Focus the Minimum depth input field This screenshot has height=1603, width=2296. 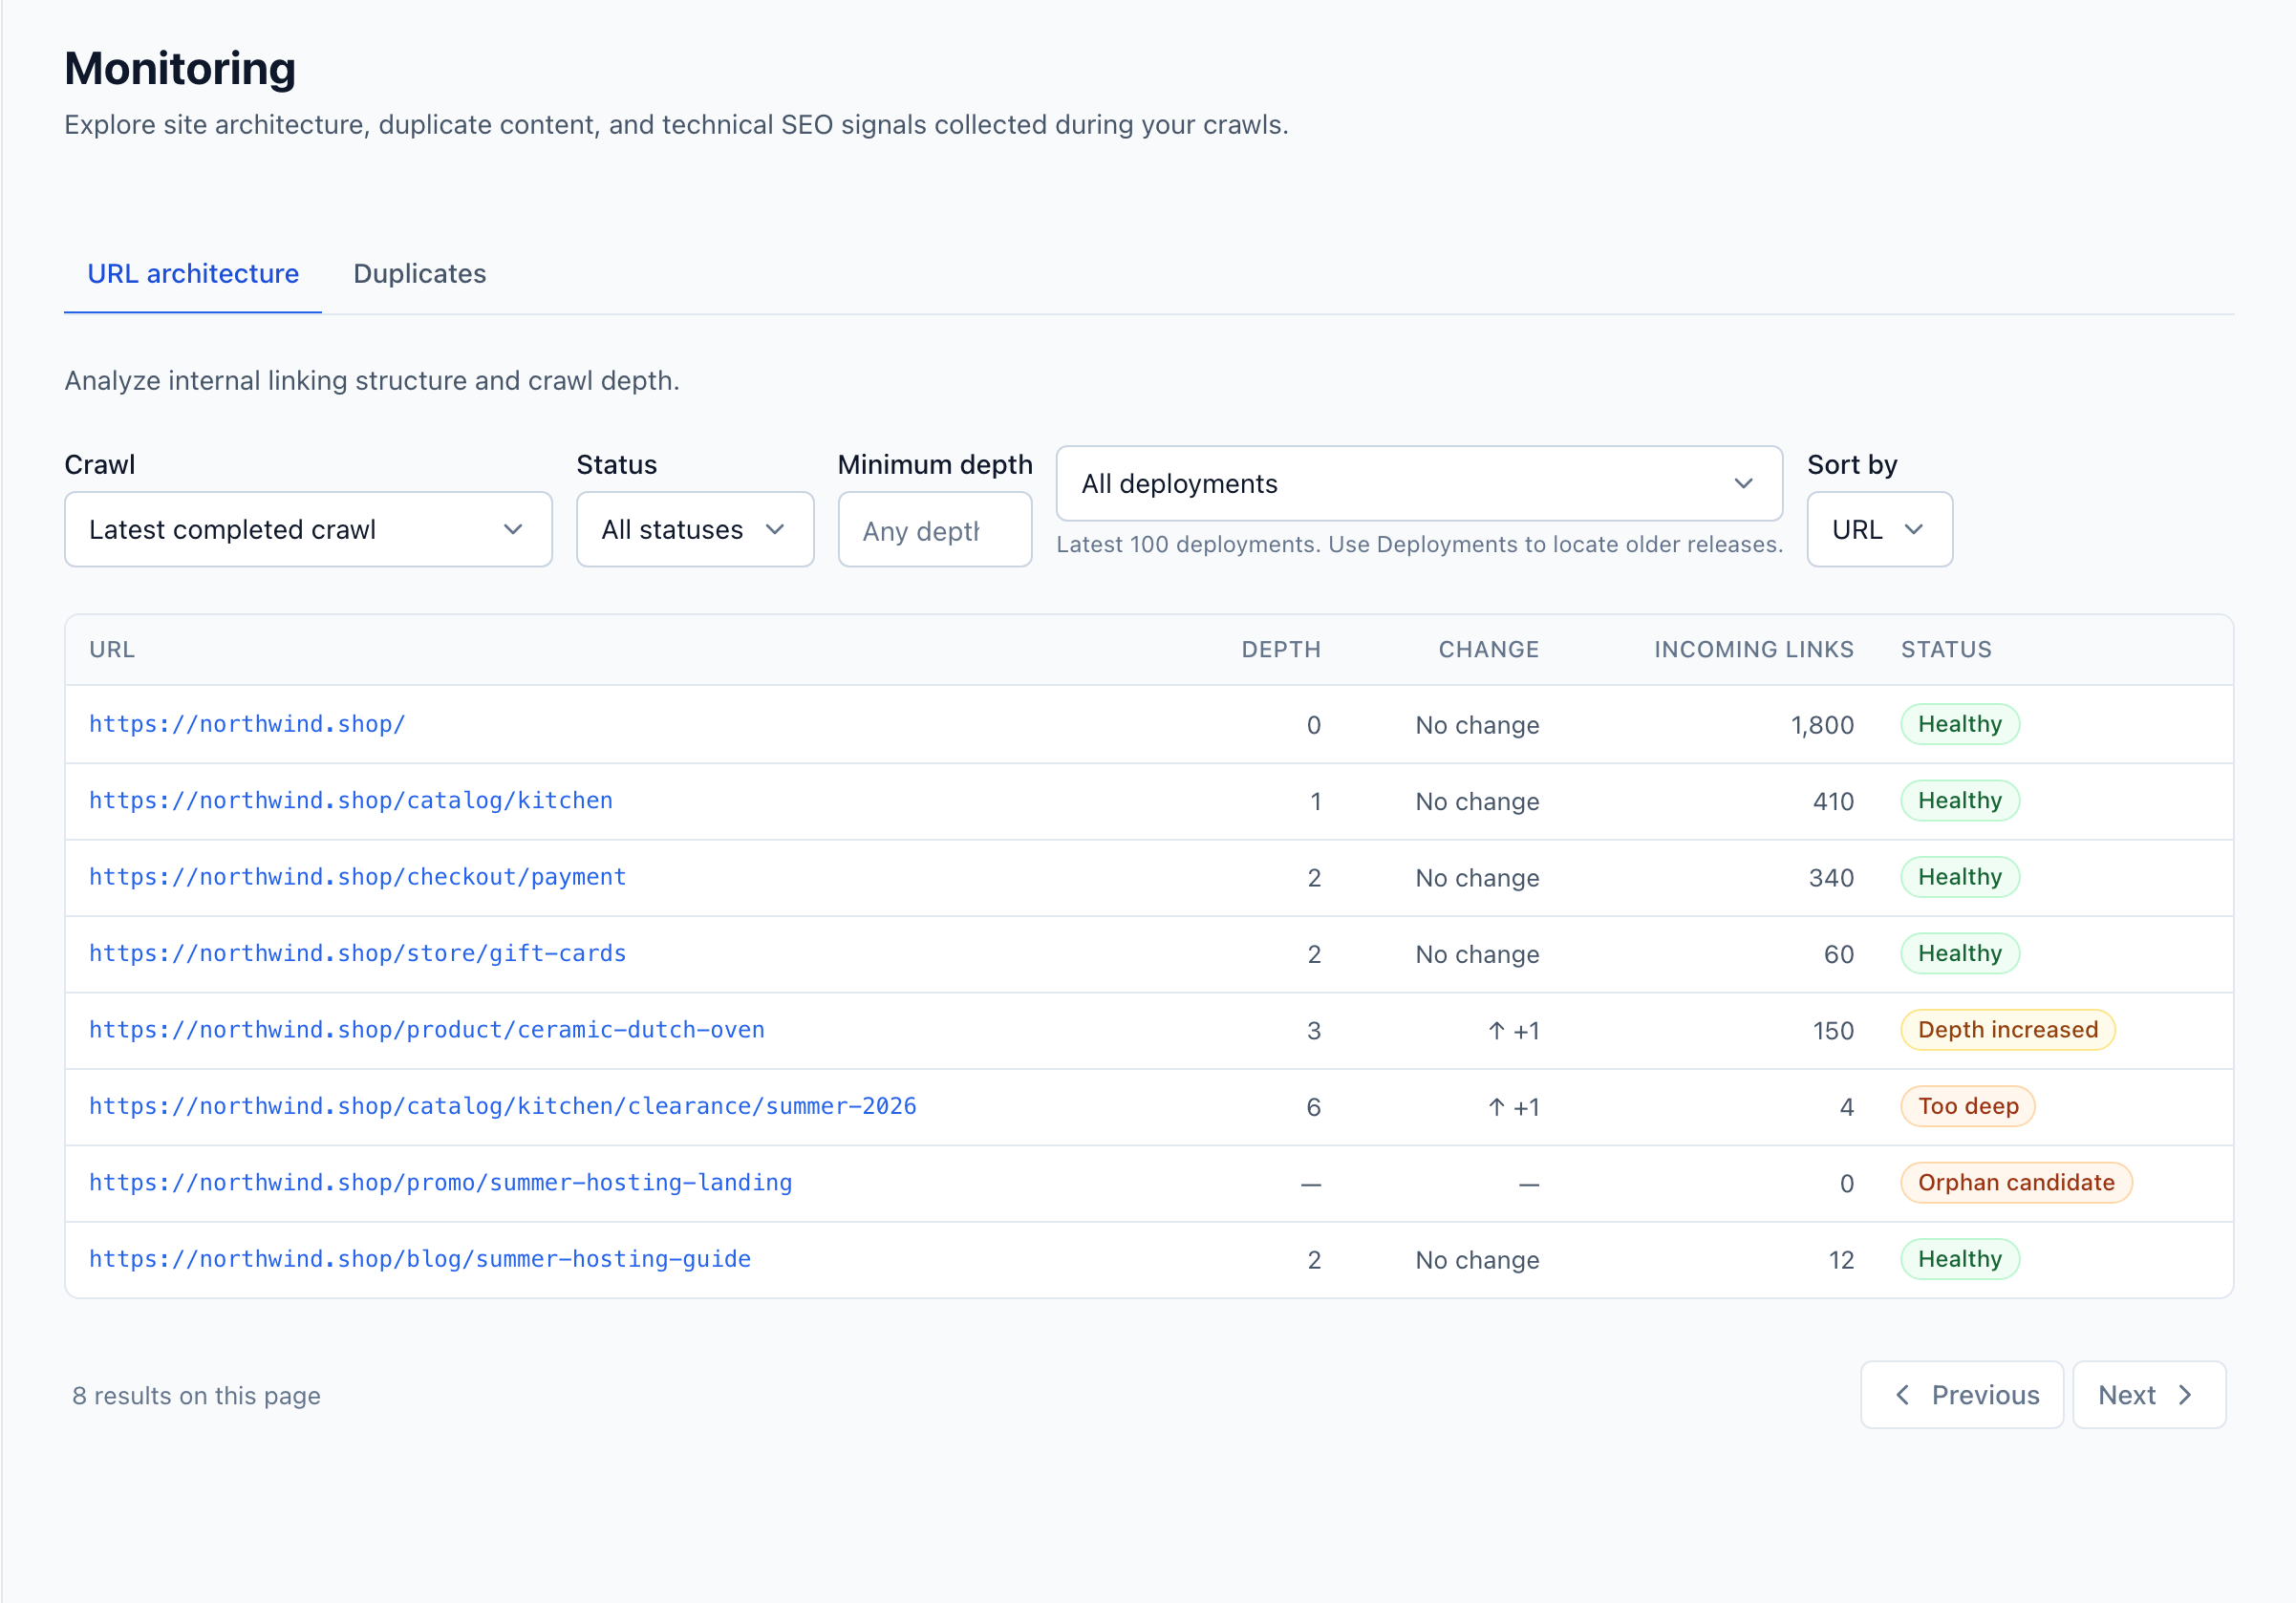[934, 529]
